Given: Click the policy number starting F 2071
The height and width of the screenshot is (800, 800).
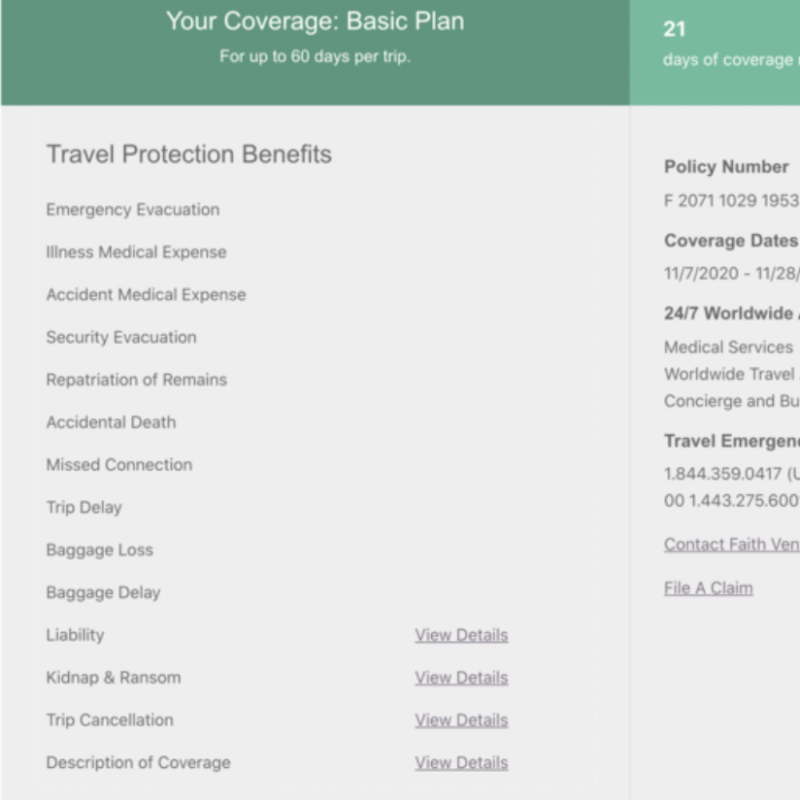Looking at the screenshot, I should tap(731, 200).
